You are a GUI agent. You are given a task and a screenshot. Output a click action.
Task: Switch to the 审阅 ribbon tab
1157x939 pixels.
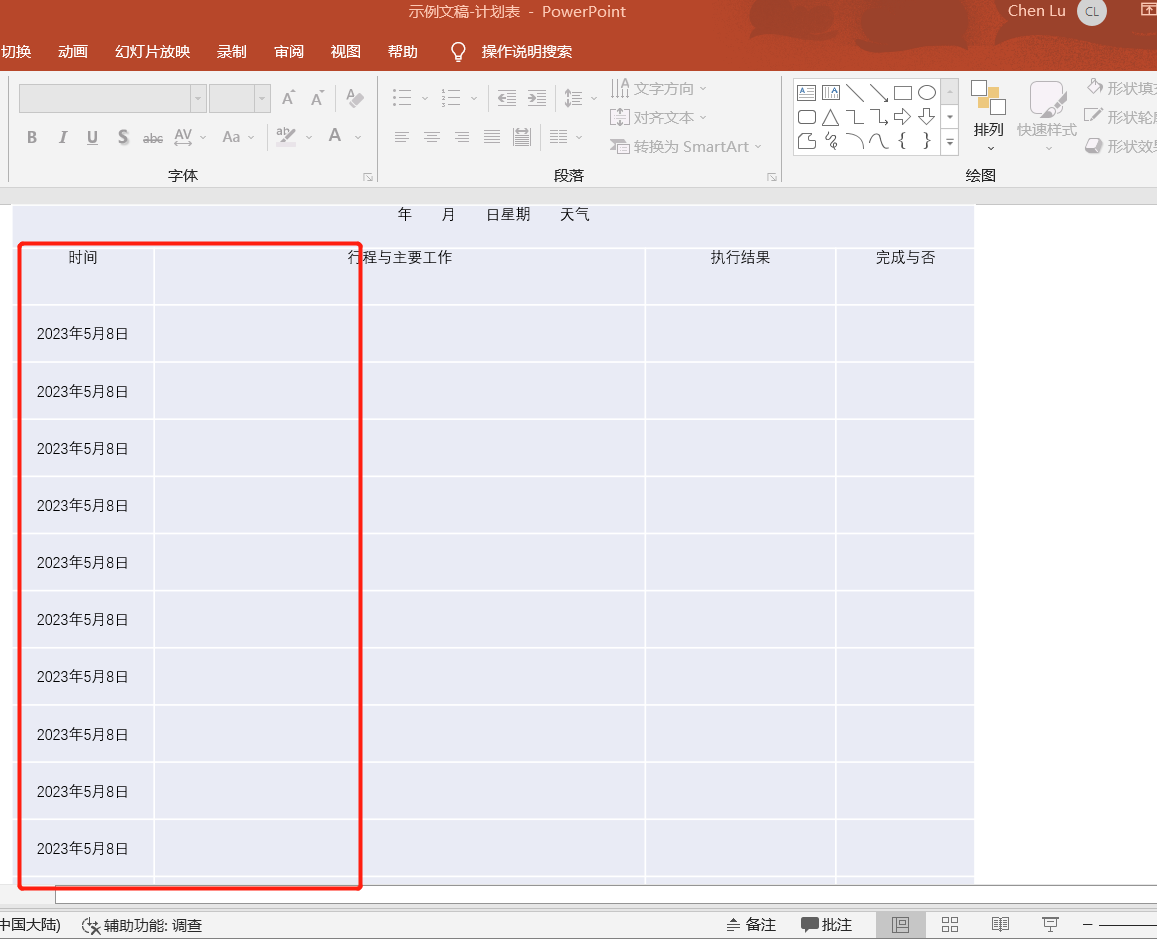288,51
